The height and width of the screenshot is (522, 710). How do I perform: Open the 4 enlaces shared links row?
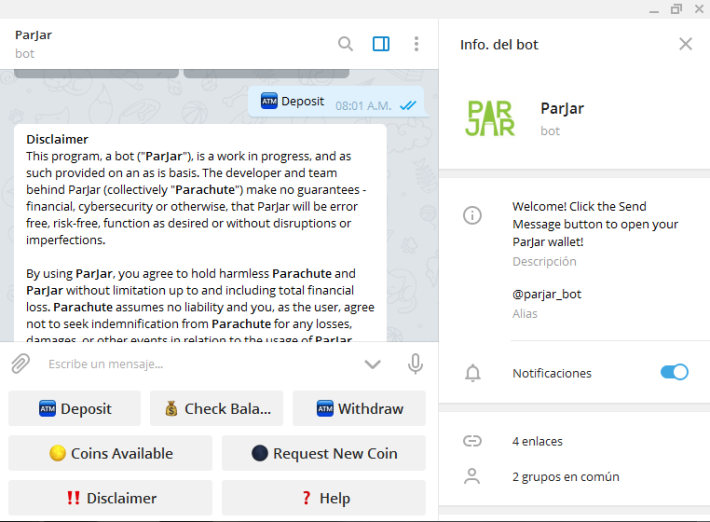tap(574, 441)
